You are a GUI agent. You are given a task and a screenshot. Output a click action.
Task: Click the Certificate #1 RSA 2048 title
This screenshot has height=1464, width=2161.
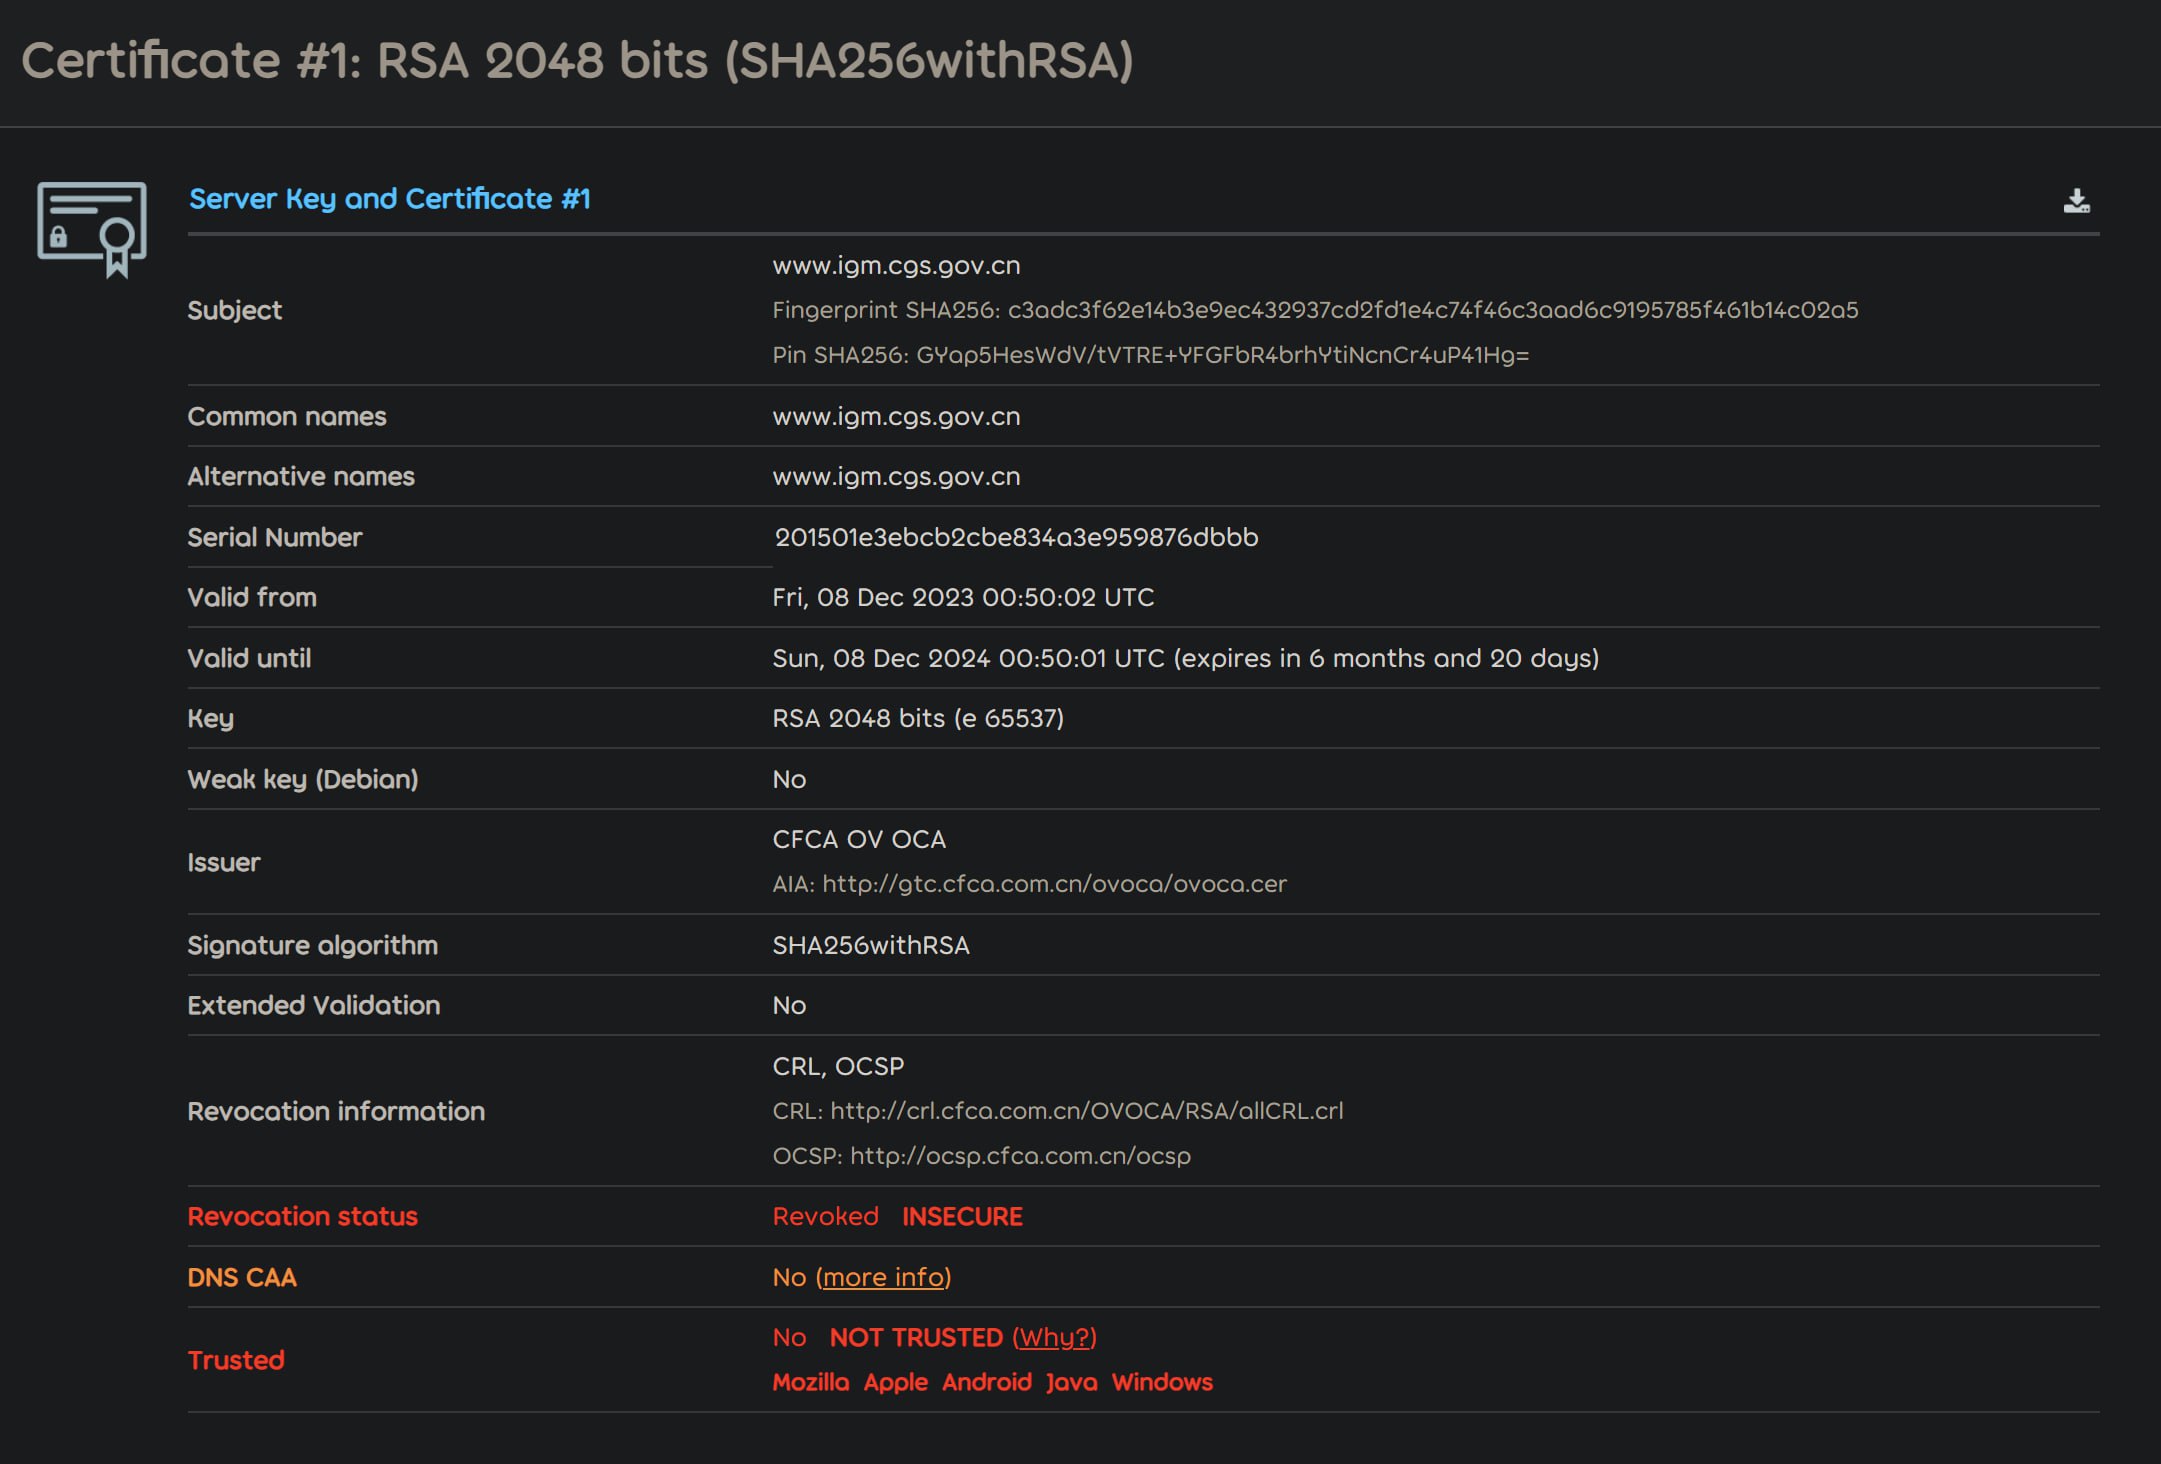coord(577,60)
